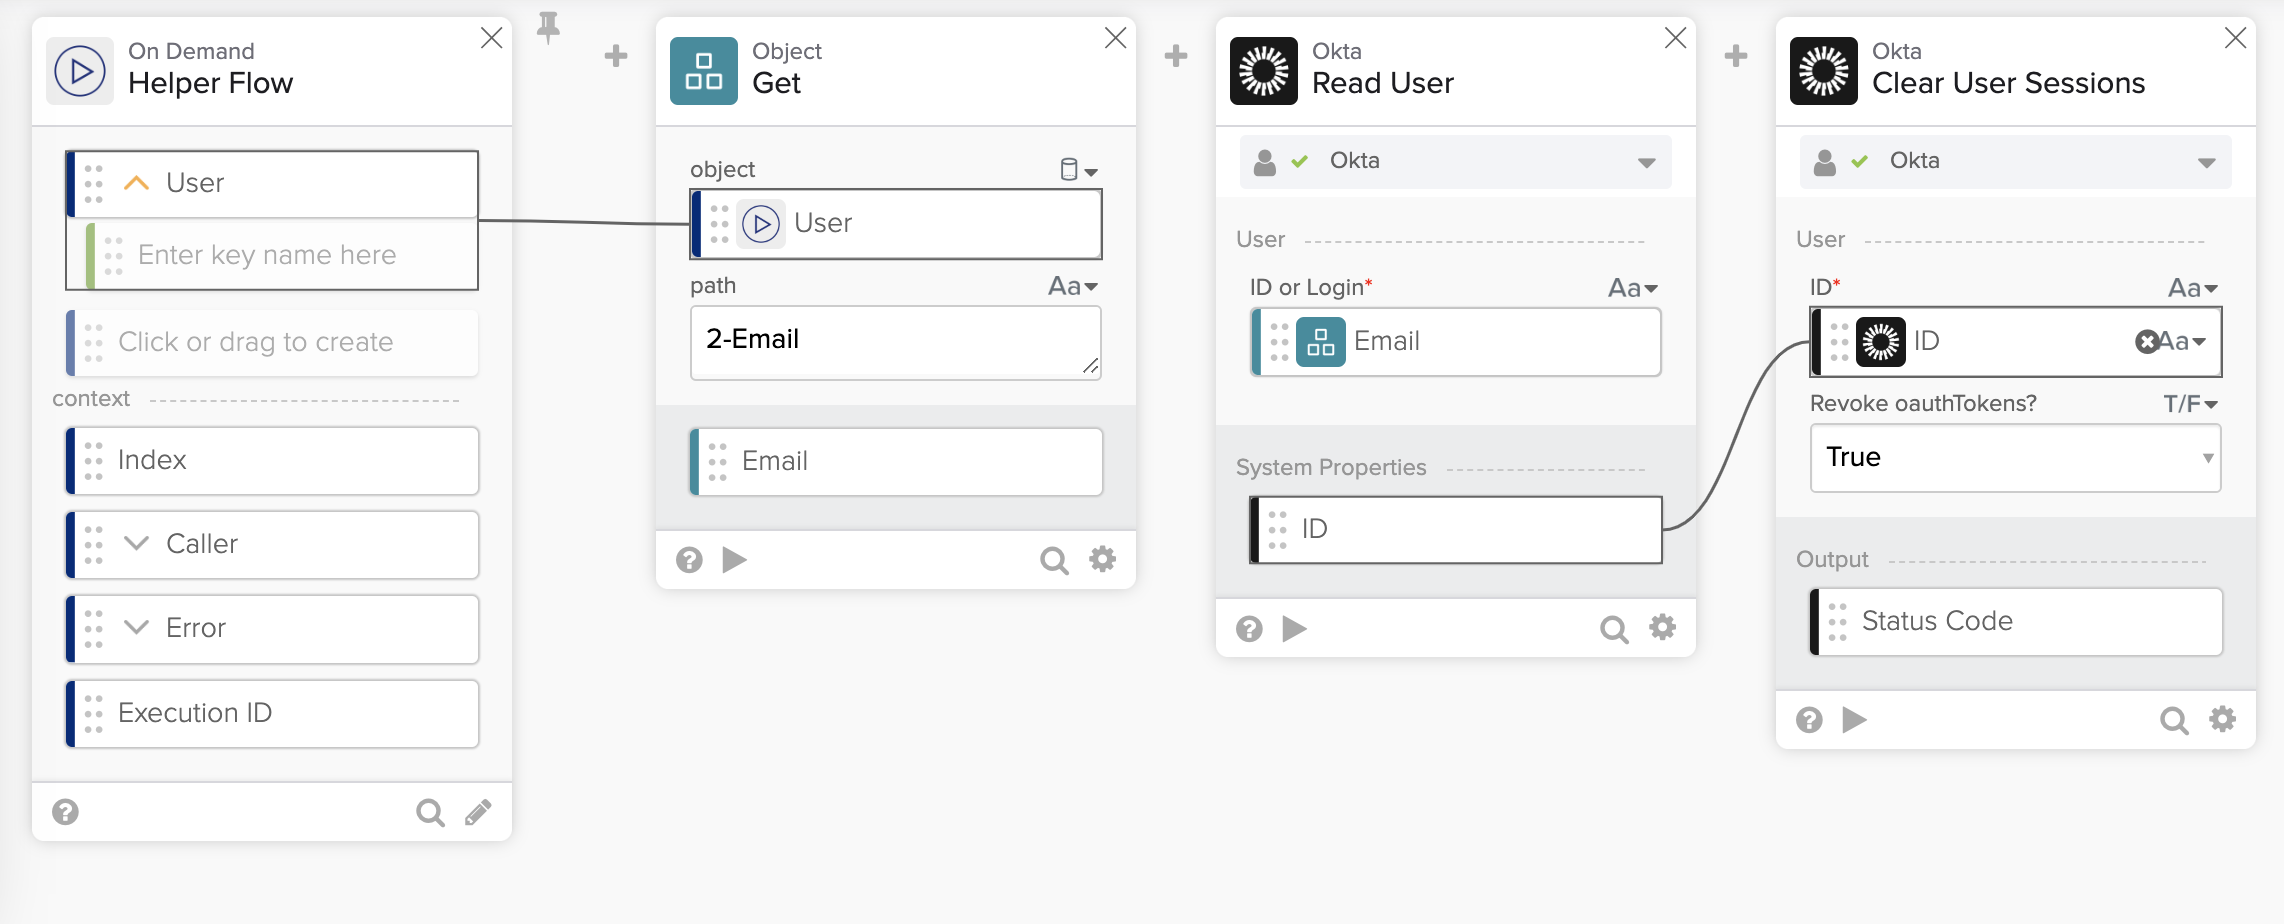Open help for the Object Get card

tap(689, 560)
